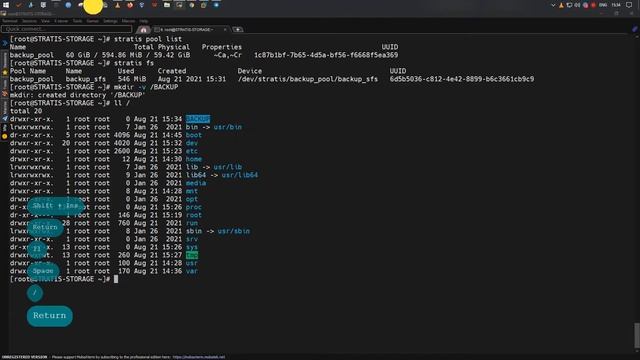The image size is (640, 360).
Task: Open the Terminal menu
Action: (x=10, y=21)
